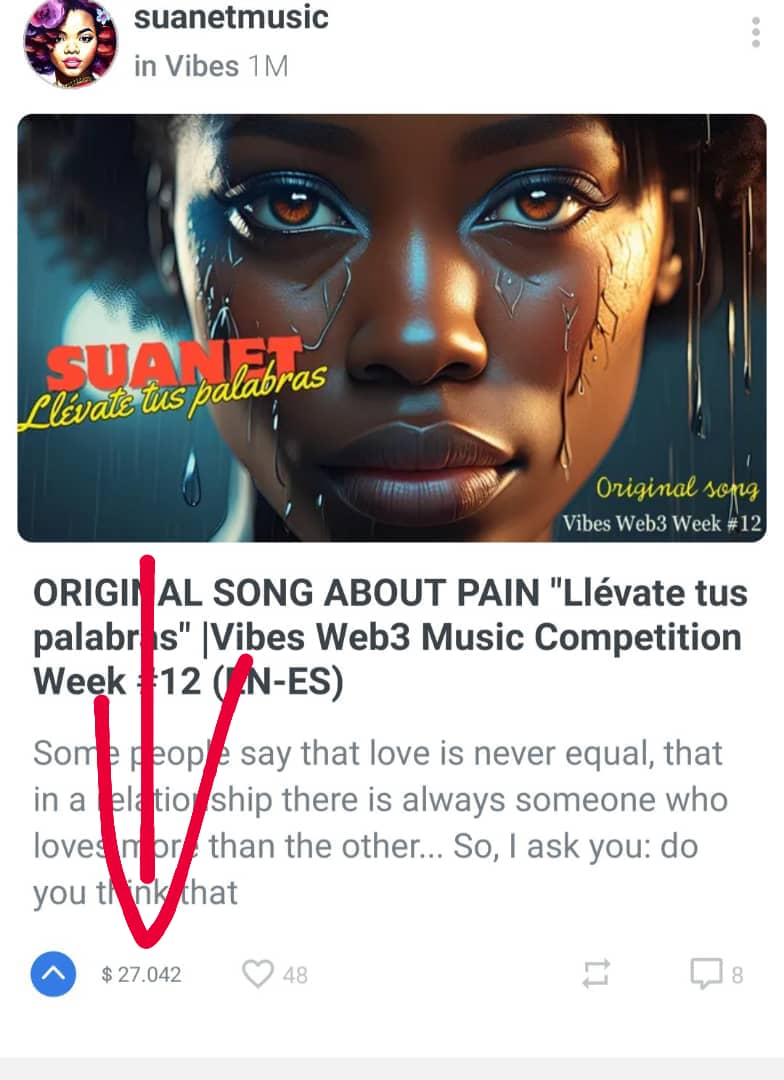Tap the Original song caption on the image

(x=677, y=487)
